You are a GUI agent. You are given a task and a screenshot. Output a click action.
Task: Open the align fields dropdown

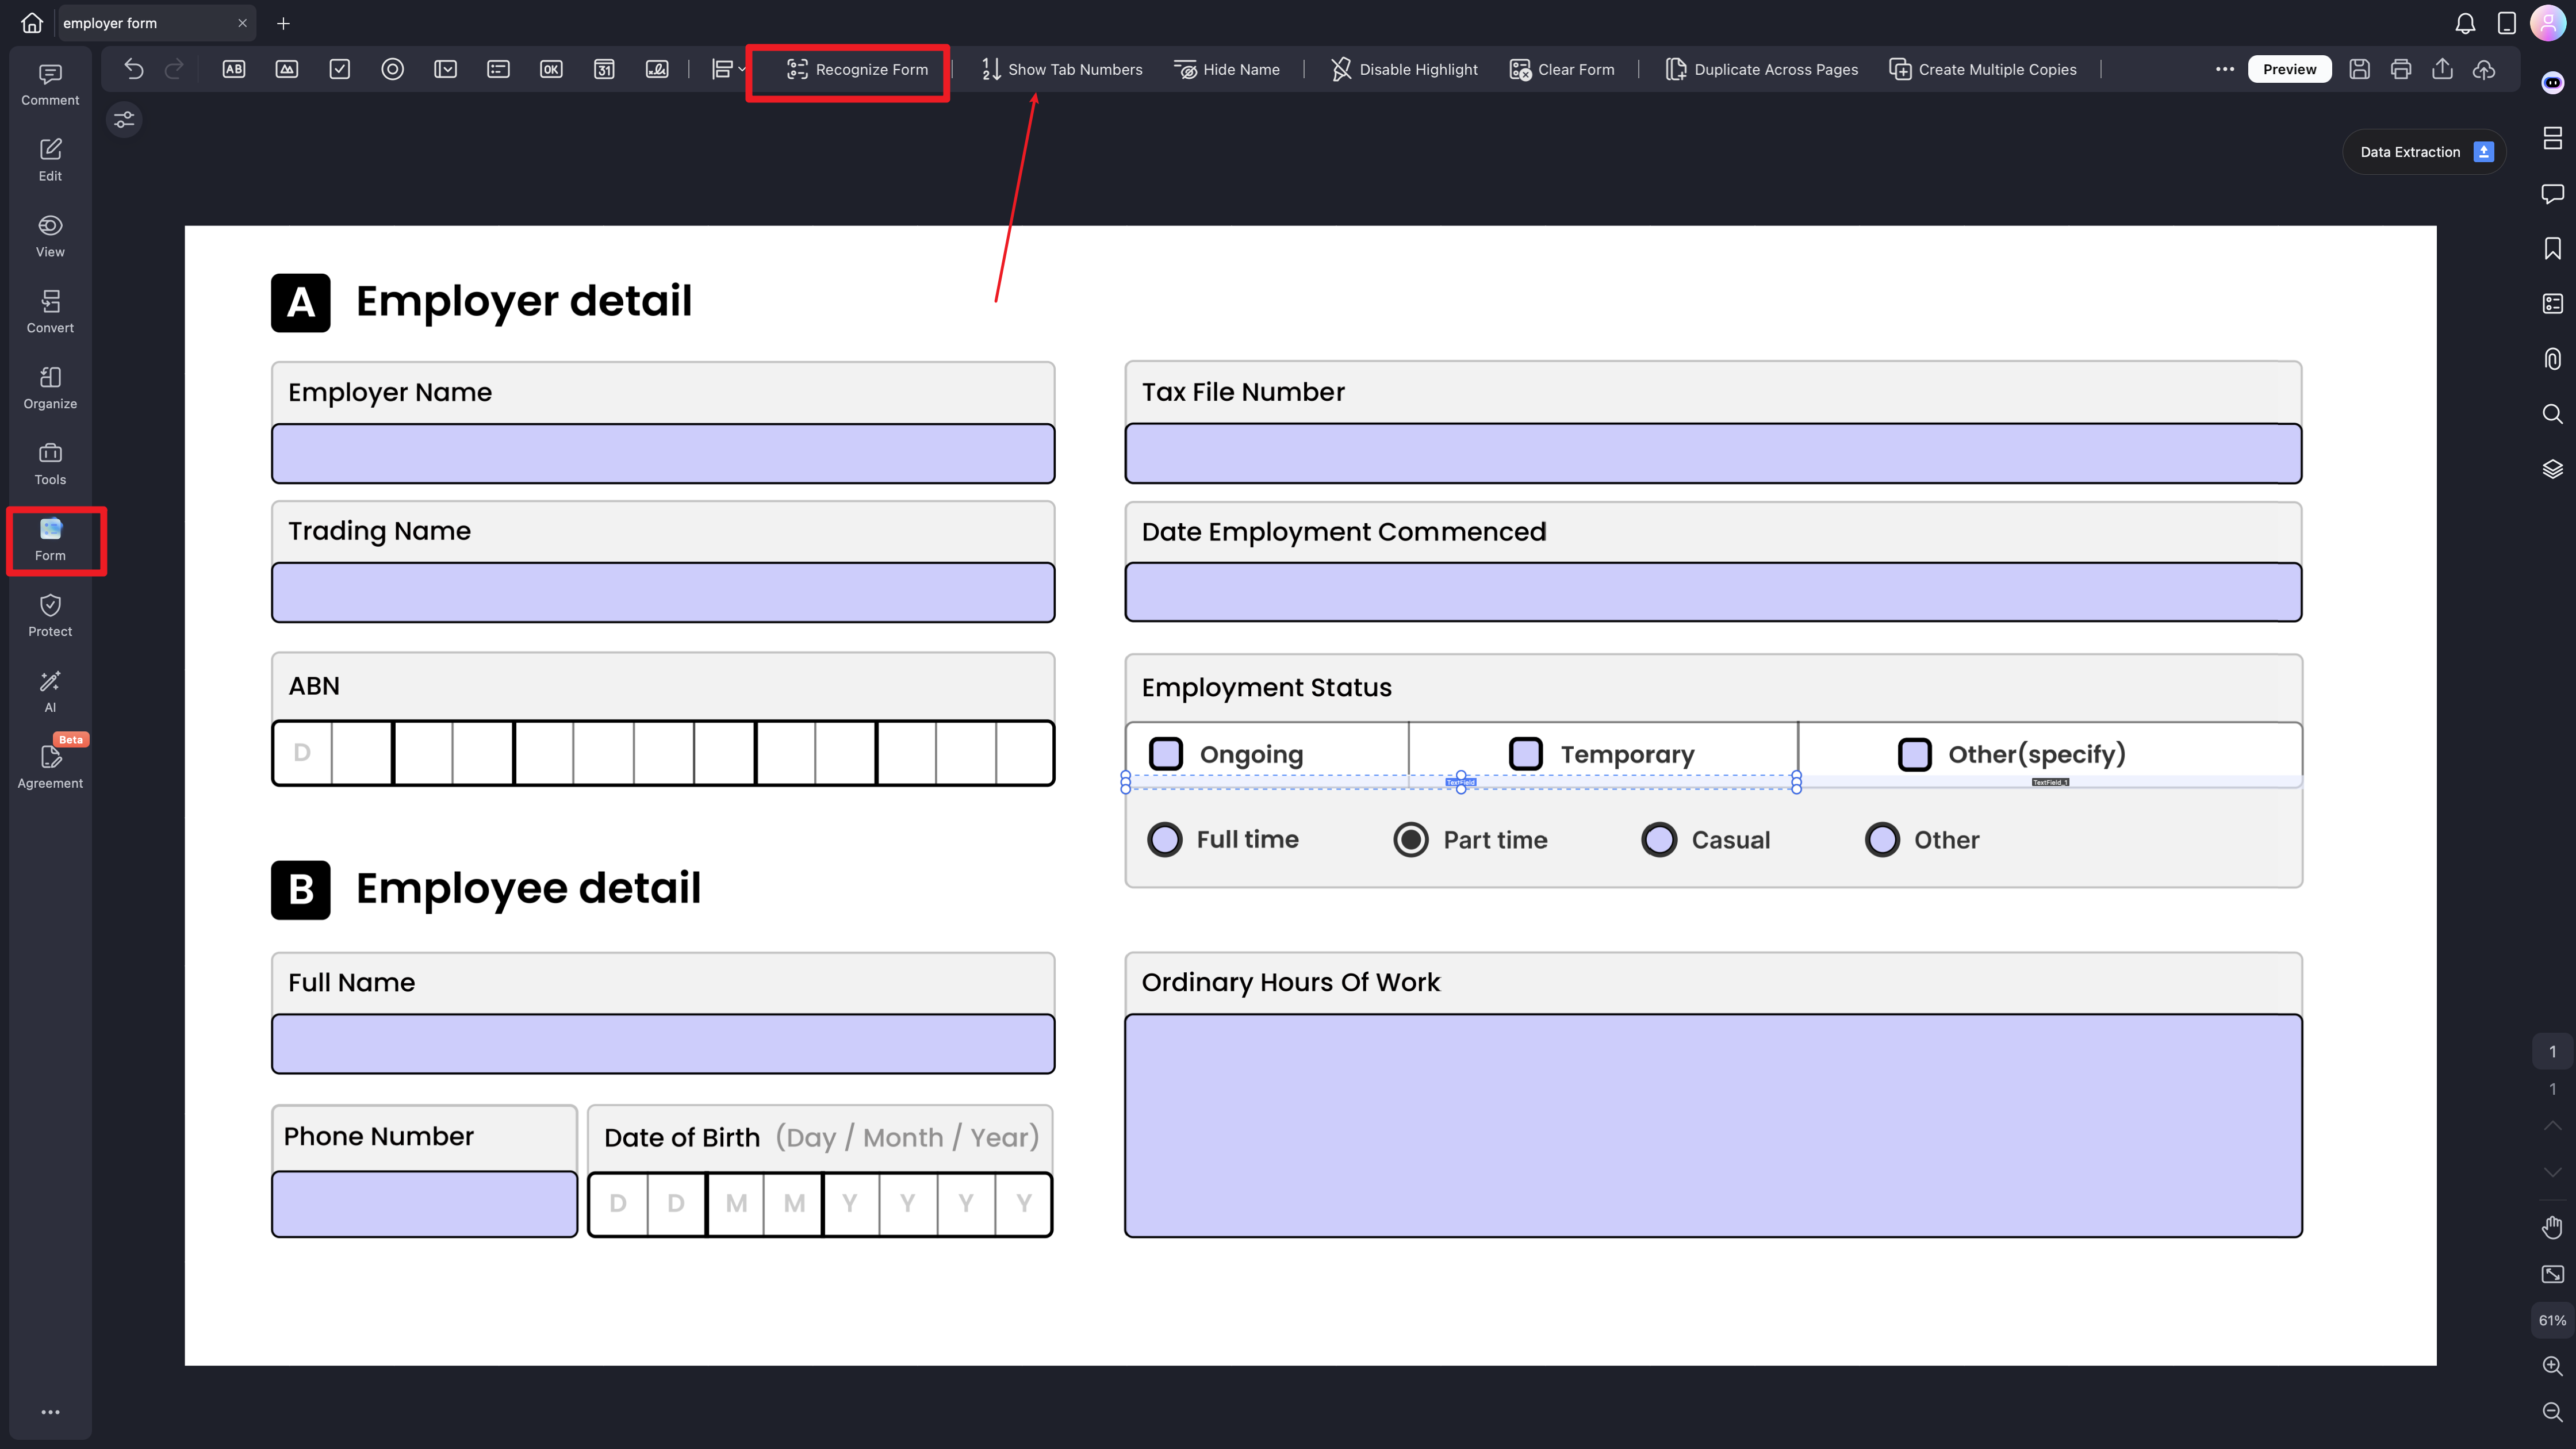click(x=729, y=69)
